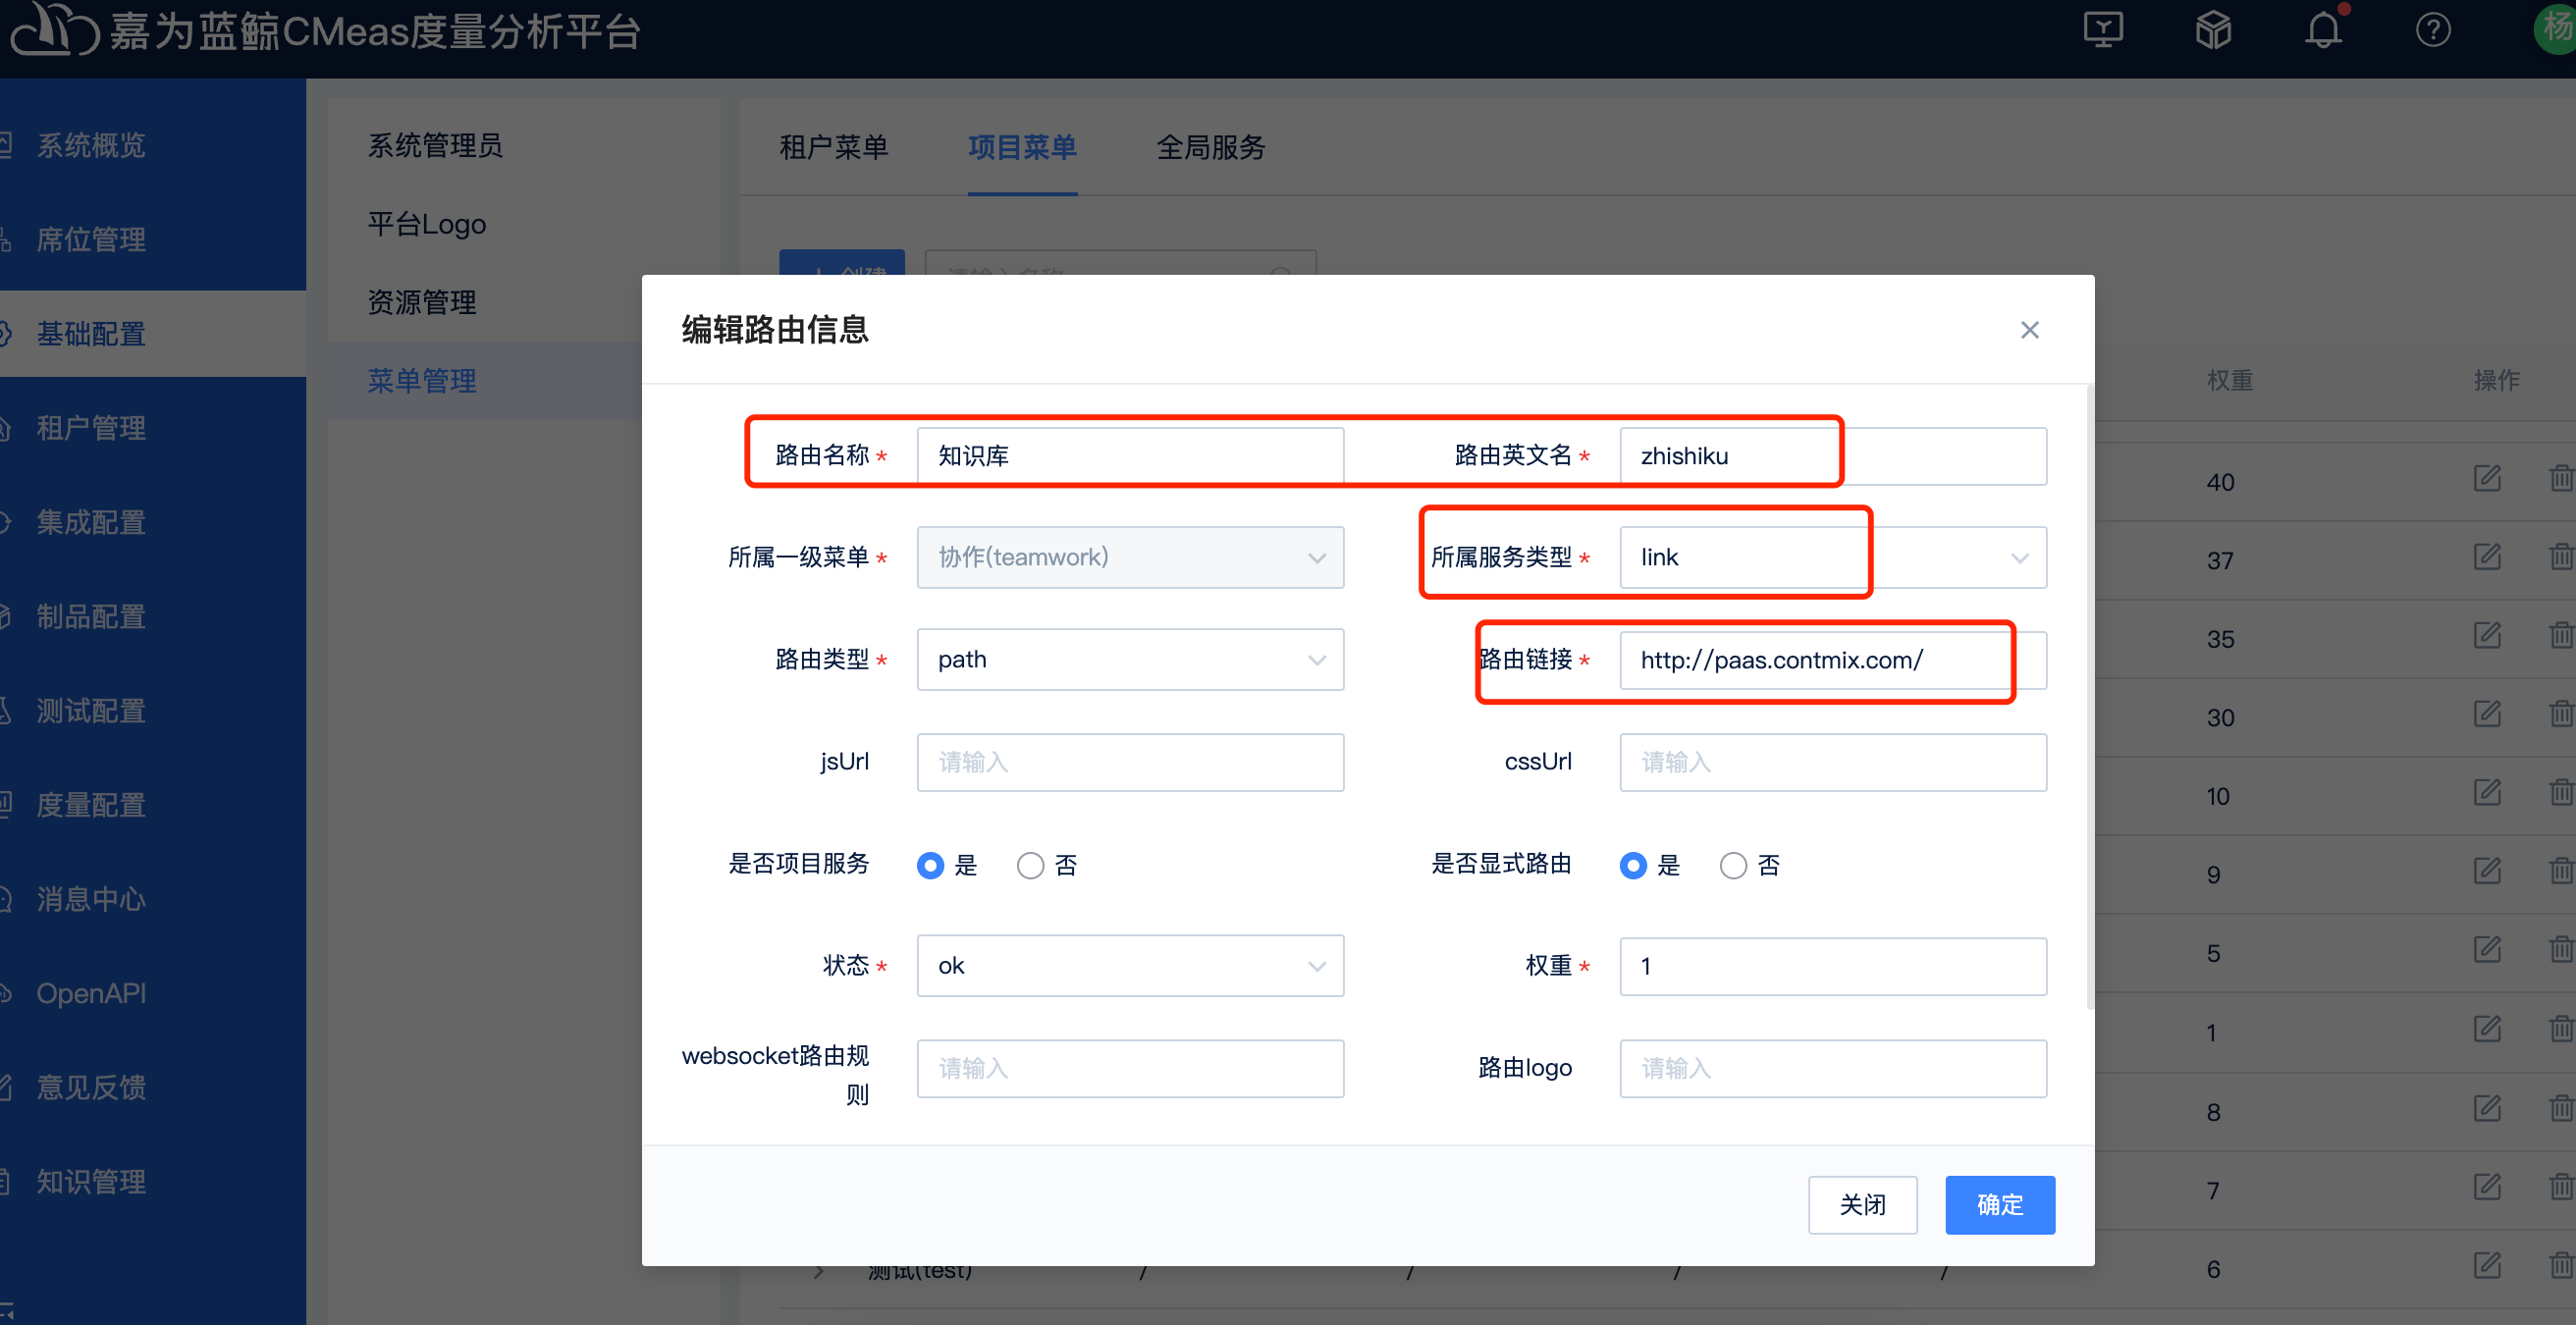The image size is (2576, 1325).
Task: Click the 权重 input field
Action: pyautogui.click(x=1833, y=966)
